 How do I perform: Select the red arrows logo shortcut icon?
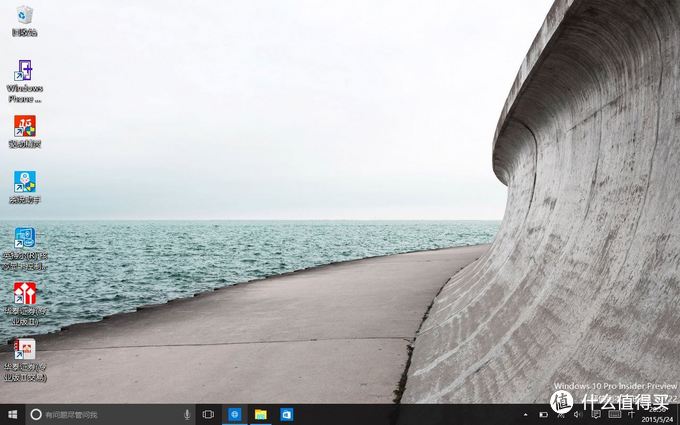[x=24, y=304]
